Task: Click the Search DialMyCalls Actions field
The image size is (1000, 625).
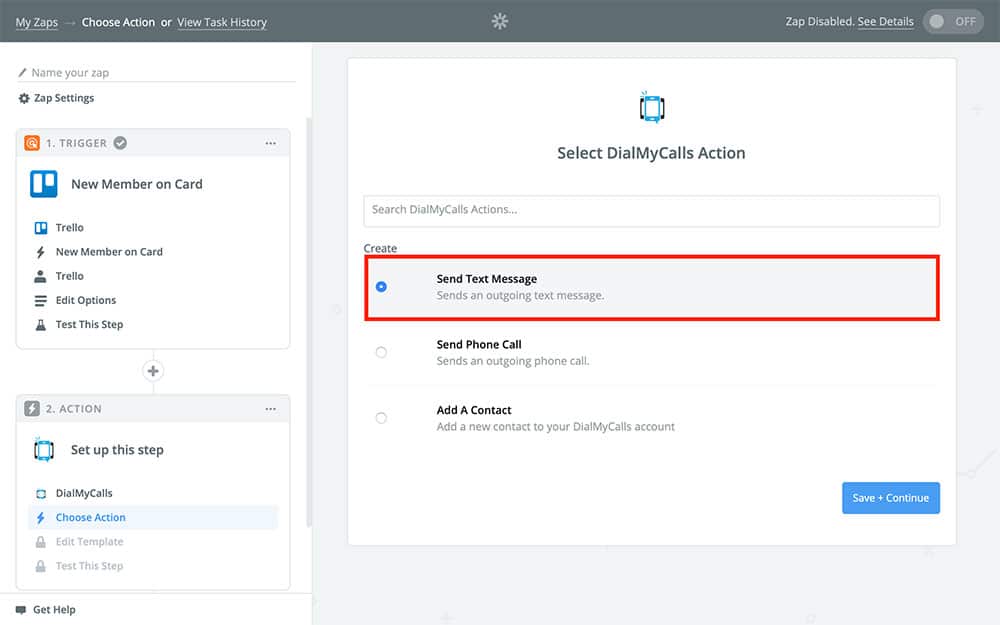Action: pos(651,210)
